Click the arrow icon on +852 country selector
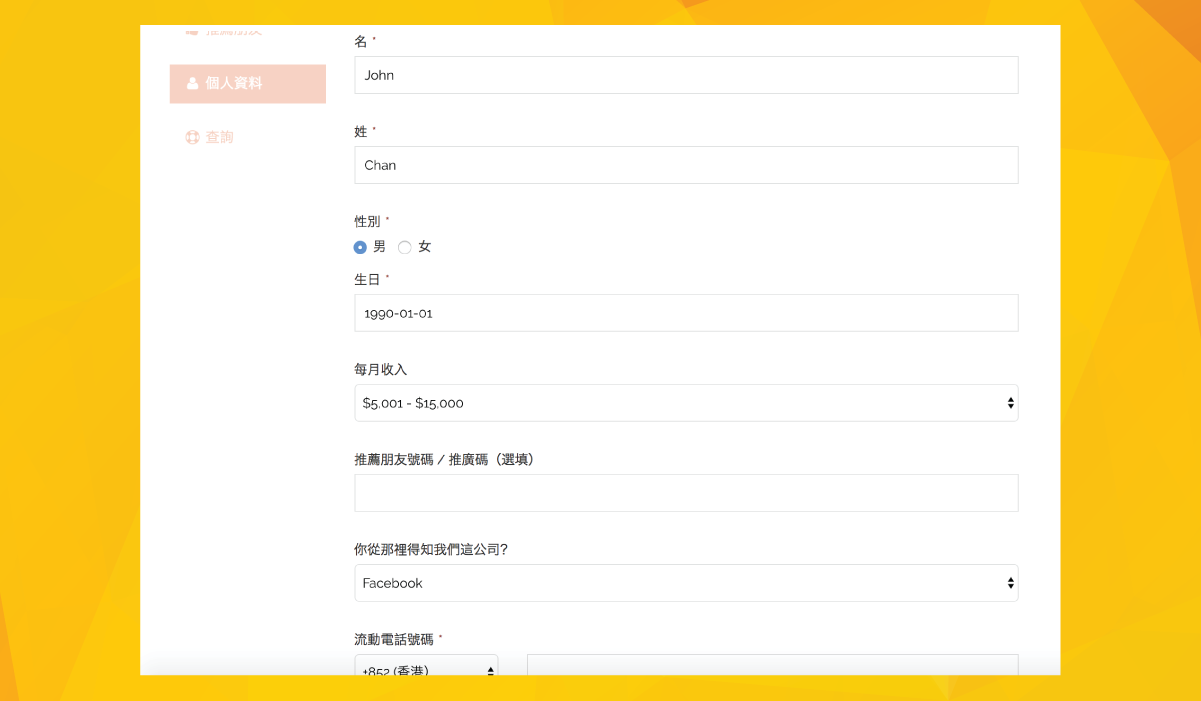 tap(490, 669)
